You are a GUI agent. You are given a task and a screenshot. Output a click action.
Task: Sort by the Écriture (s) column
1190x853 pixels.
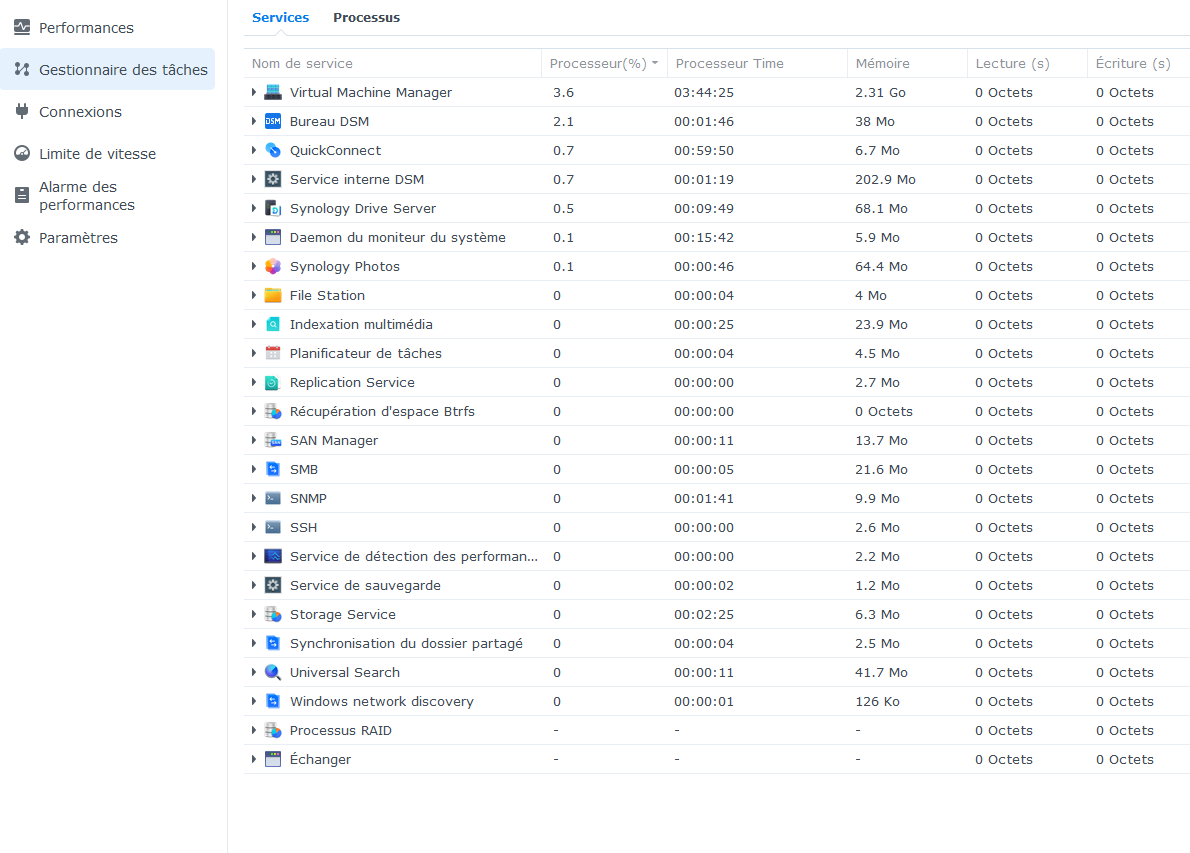coord(1138,64)
